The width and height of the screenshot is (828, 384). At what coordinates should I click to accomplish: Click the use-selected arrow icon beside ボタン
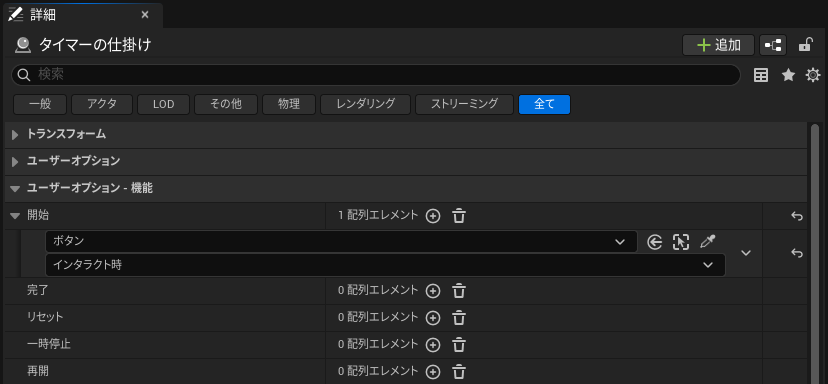coord(654,242)
